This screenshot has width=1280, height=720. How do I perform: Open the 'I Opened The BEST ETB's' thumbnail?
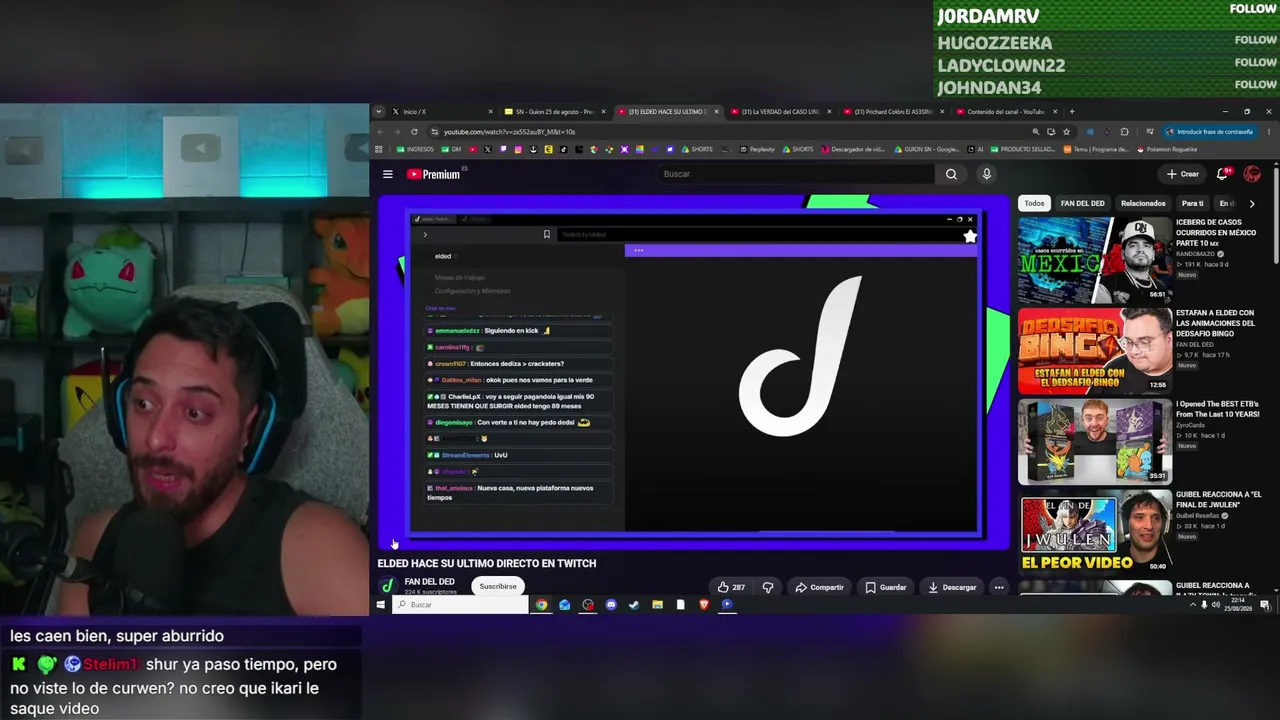point(1095,442)
